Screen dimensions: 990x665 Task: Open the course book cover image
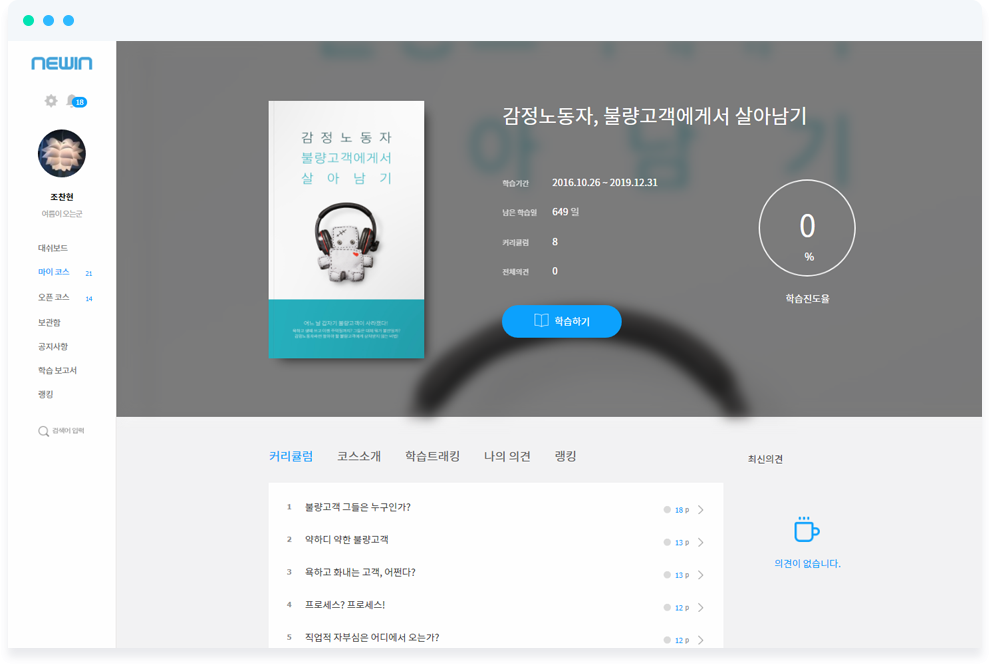(x=346, y=230)
